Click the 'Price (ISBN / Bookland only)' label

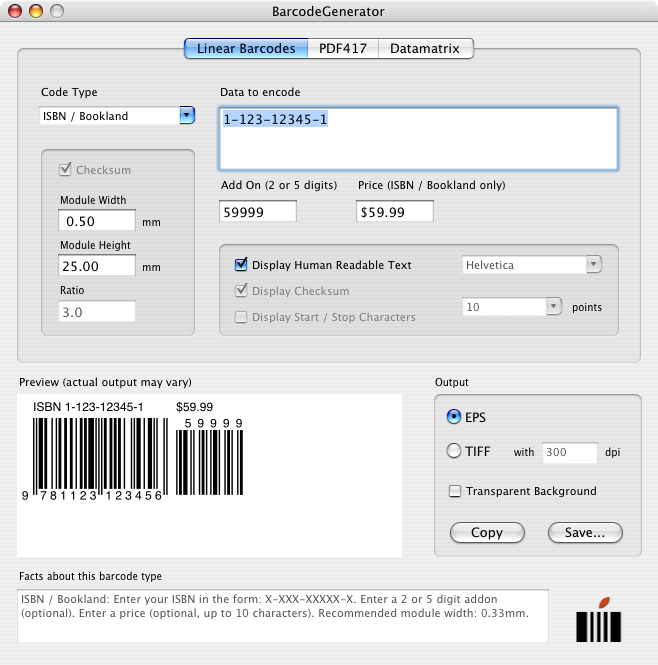point(431,185)
